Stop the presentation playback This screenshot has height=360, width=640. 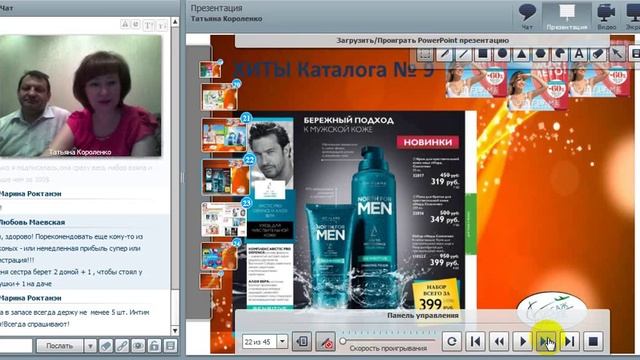pos(593,341)
